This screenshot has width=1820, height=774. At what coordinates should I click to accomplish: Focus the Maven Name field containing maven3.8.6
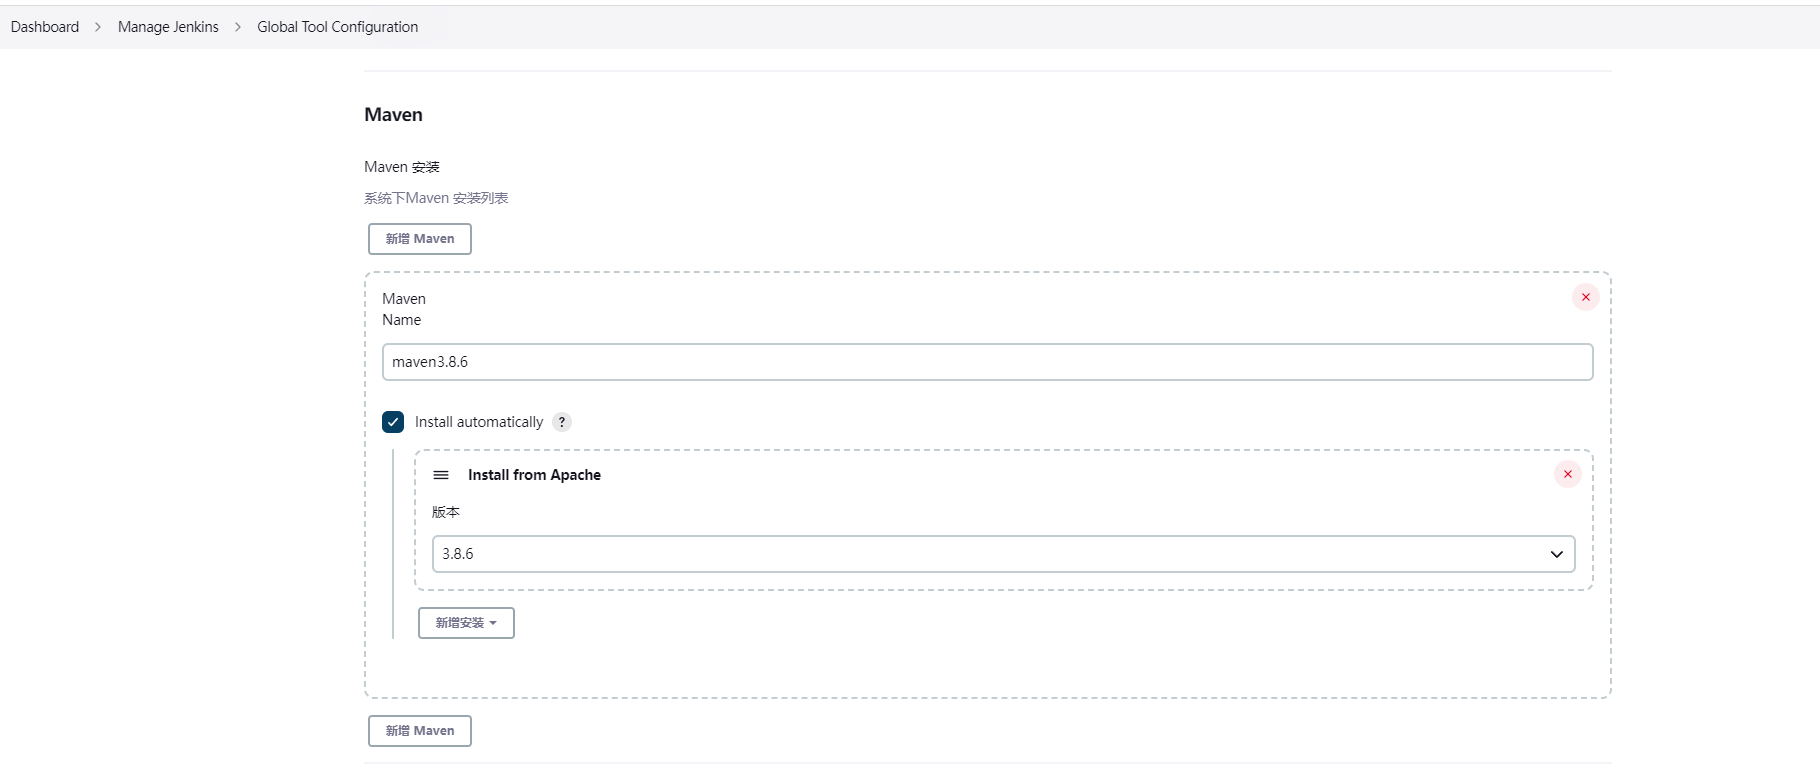pyautogui.click(x=987, y=362)
